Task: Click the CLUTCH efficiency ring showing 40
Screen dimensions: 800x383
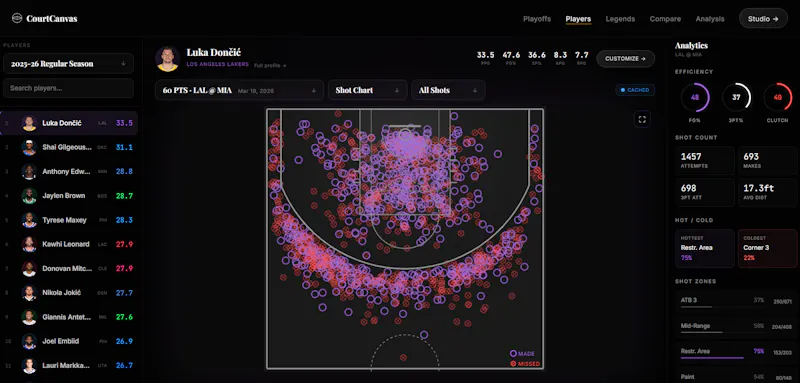Action: point(778,97)
